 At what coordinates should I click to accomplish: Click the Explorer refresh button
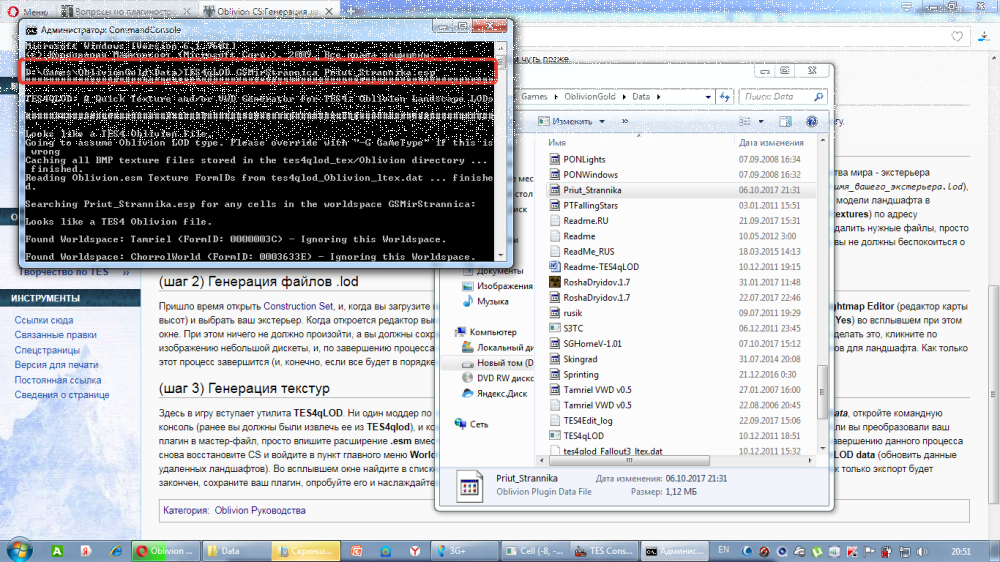pos(724,96)
